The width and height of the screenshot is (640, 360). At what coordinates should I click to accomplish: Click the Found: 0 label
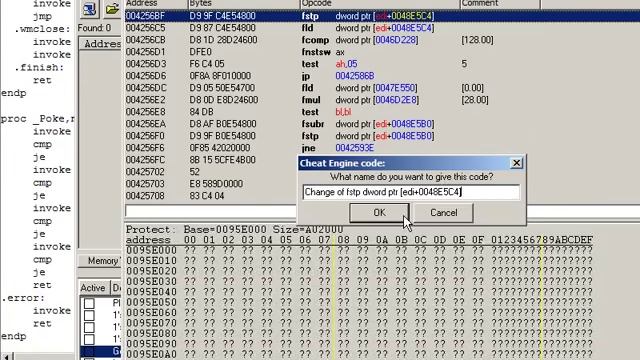(94, 28)
